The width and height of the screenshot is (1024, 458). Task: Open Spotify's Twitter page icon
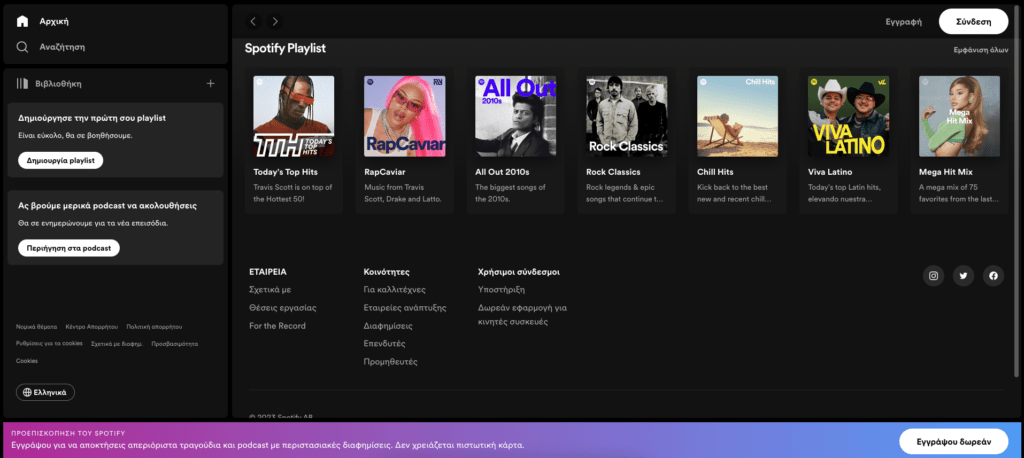[x=963, y=276]
